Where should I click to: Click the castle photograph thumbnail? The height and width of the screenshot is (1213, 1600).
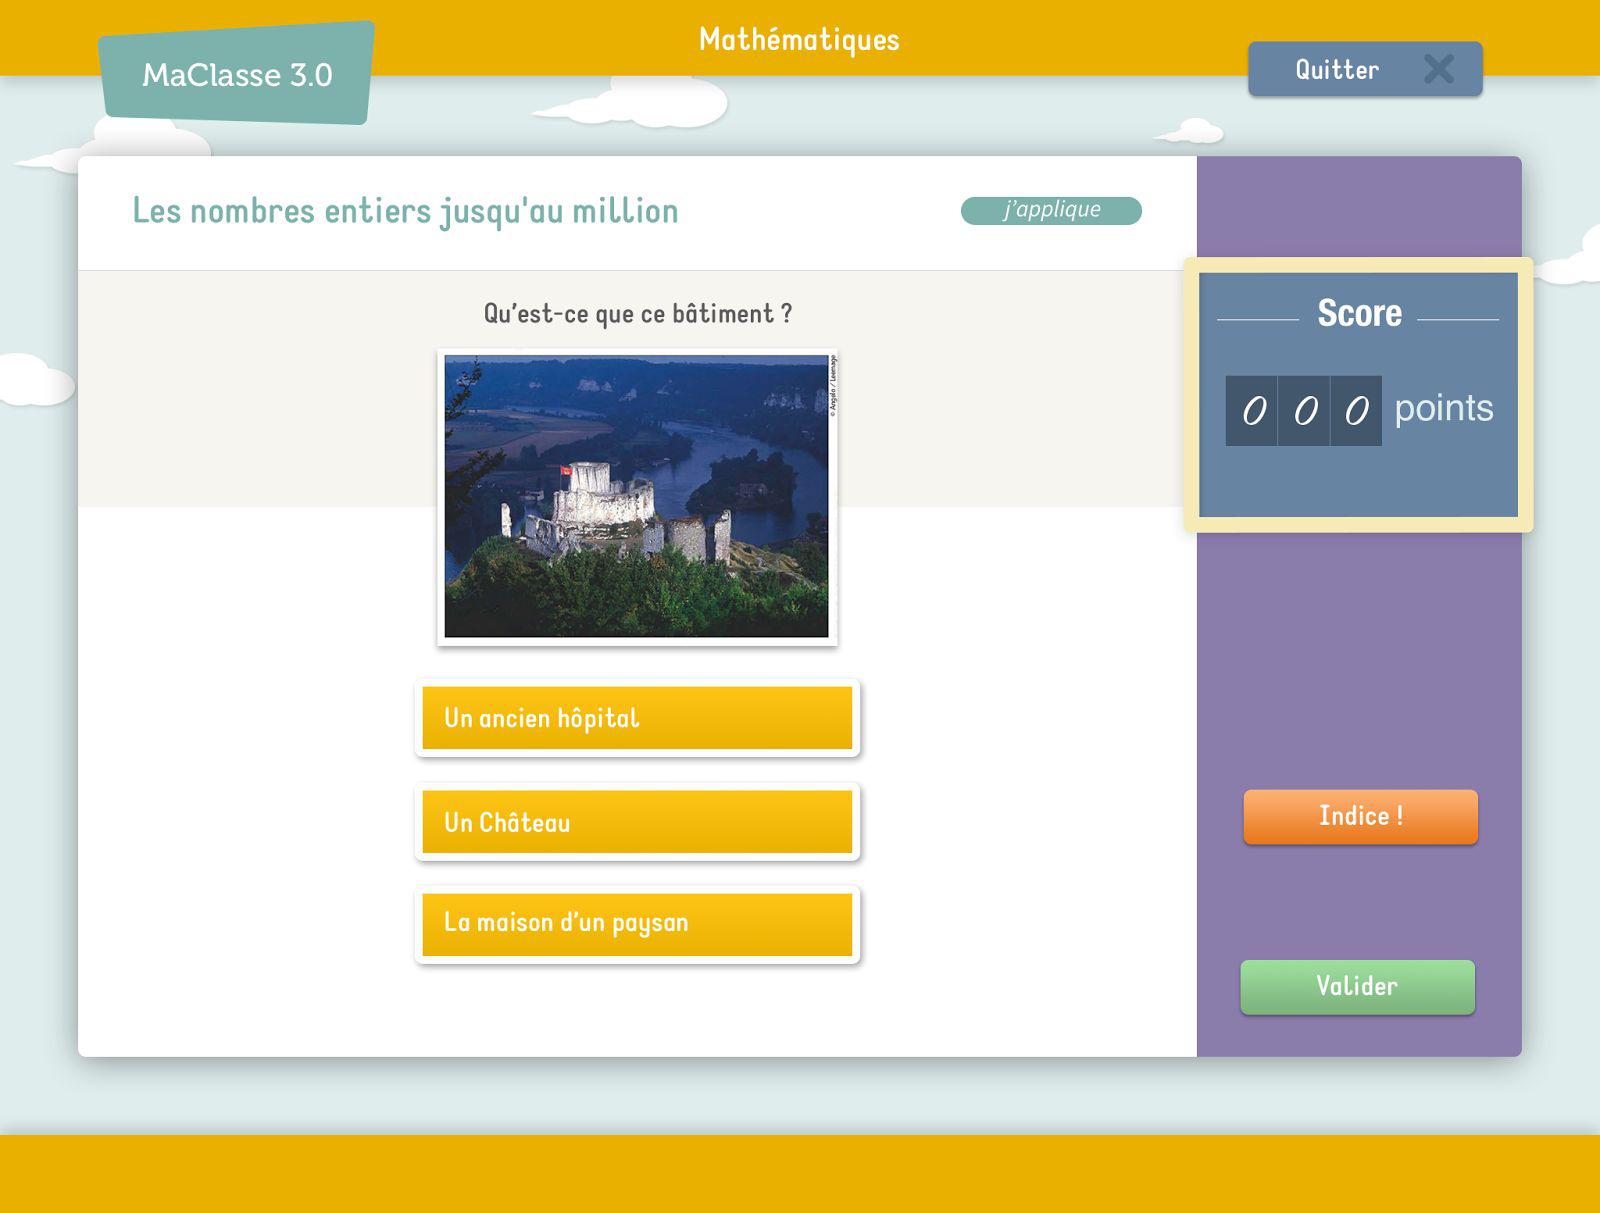[x=637, y=497]
